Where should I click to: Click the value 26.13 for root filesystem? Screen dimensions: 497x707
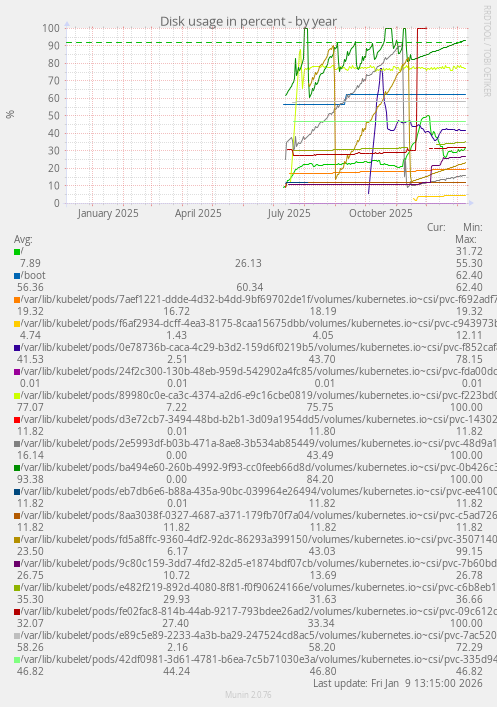[x=248, y=263]
